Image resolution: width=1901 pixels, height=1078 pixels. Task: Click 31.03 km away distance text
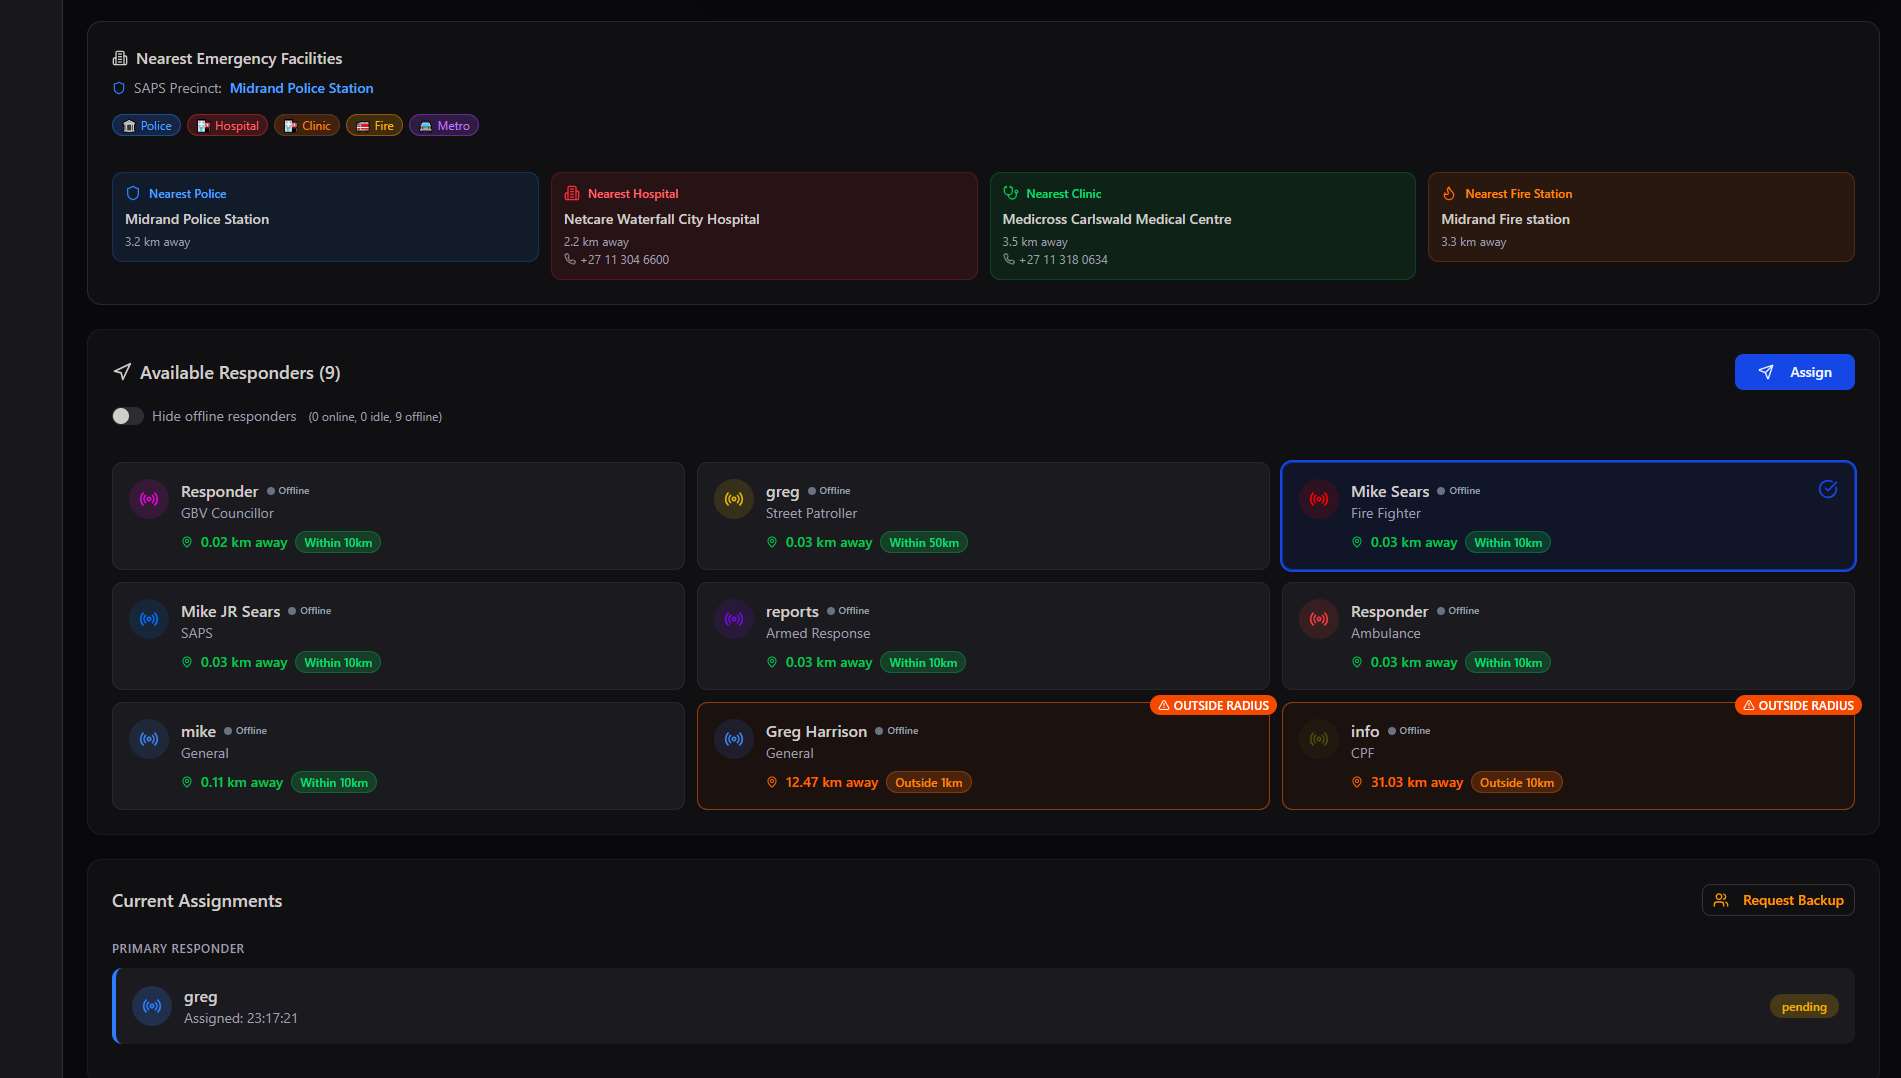[1417, 783]
